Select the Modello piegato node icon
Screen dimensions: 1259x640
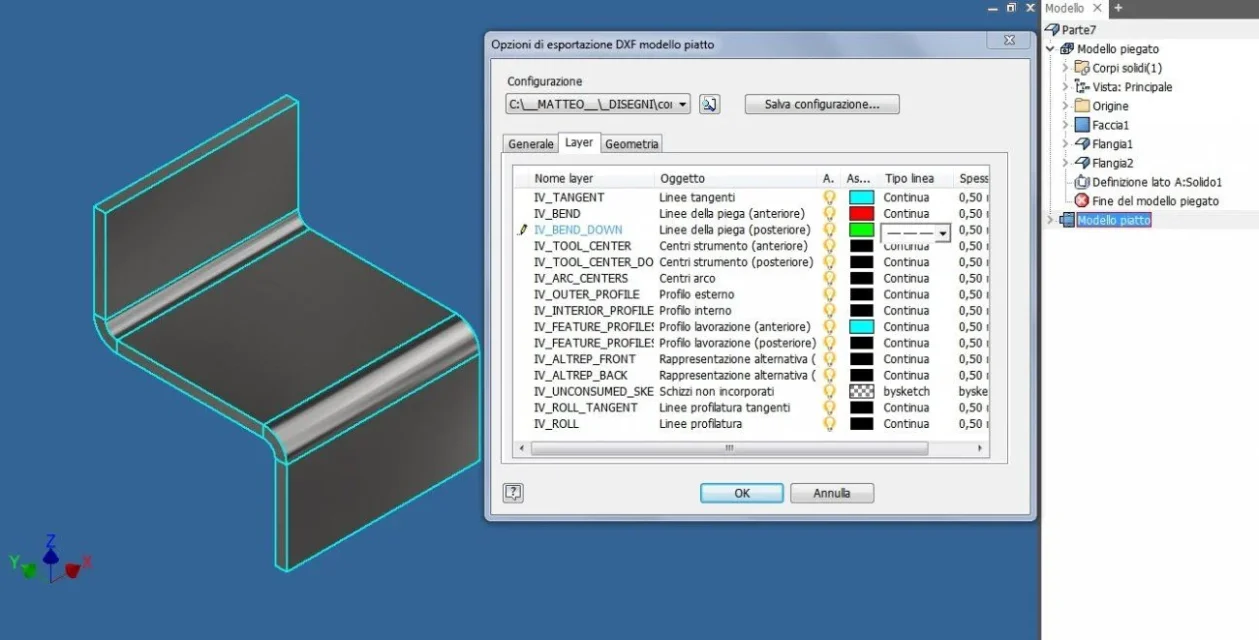pos(1067,49)
